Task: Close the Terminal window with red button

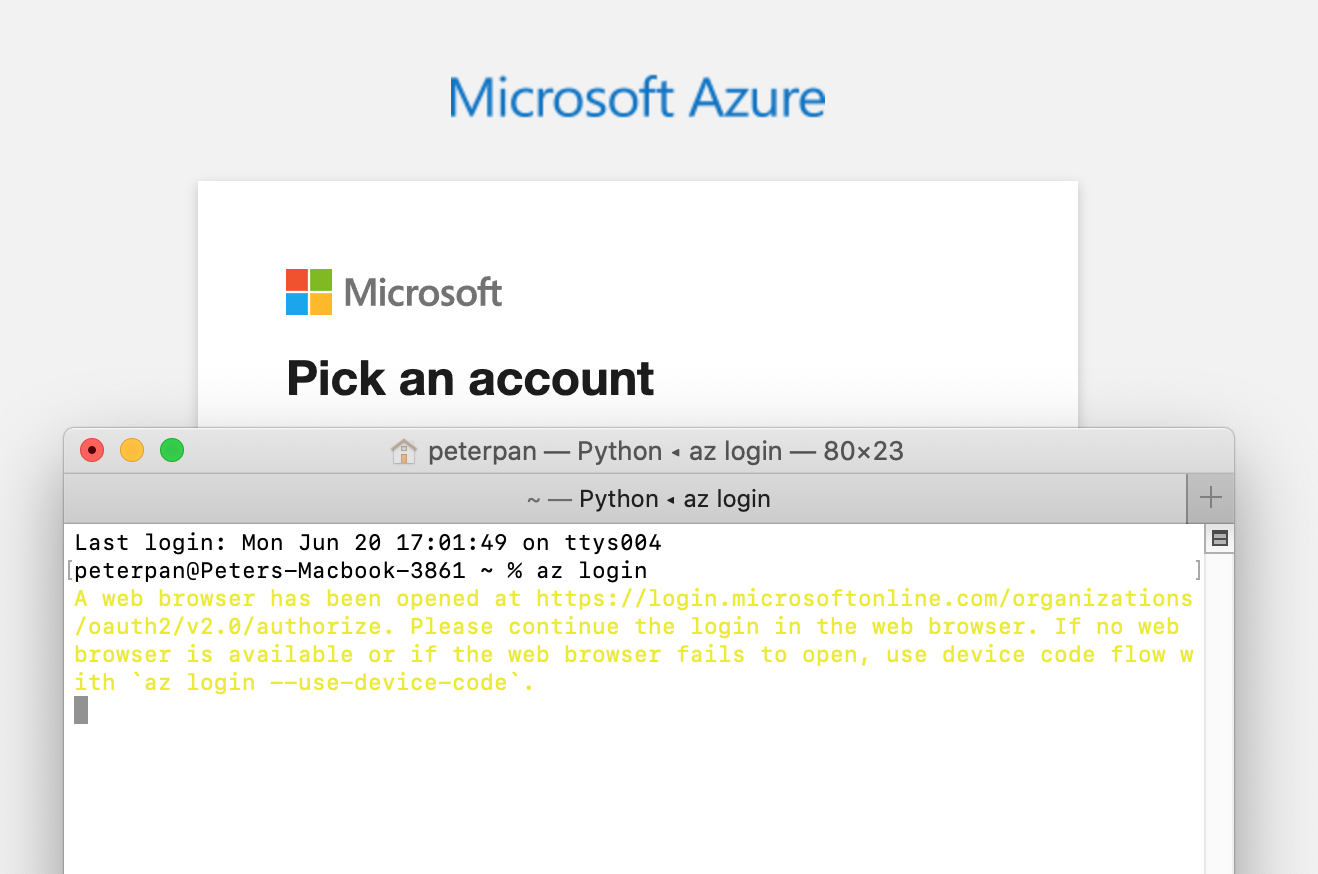Action: point(92,451)
